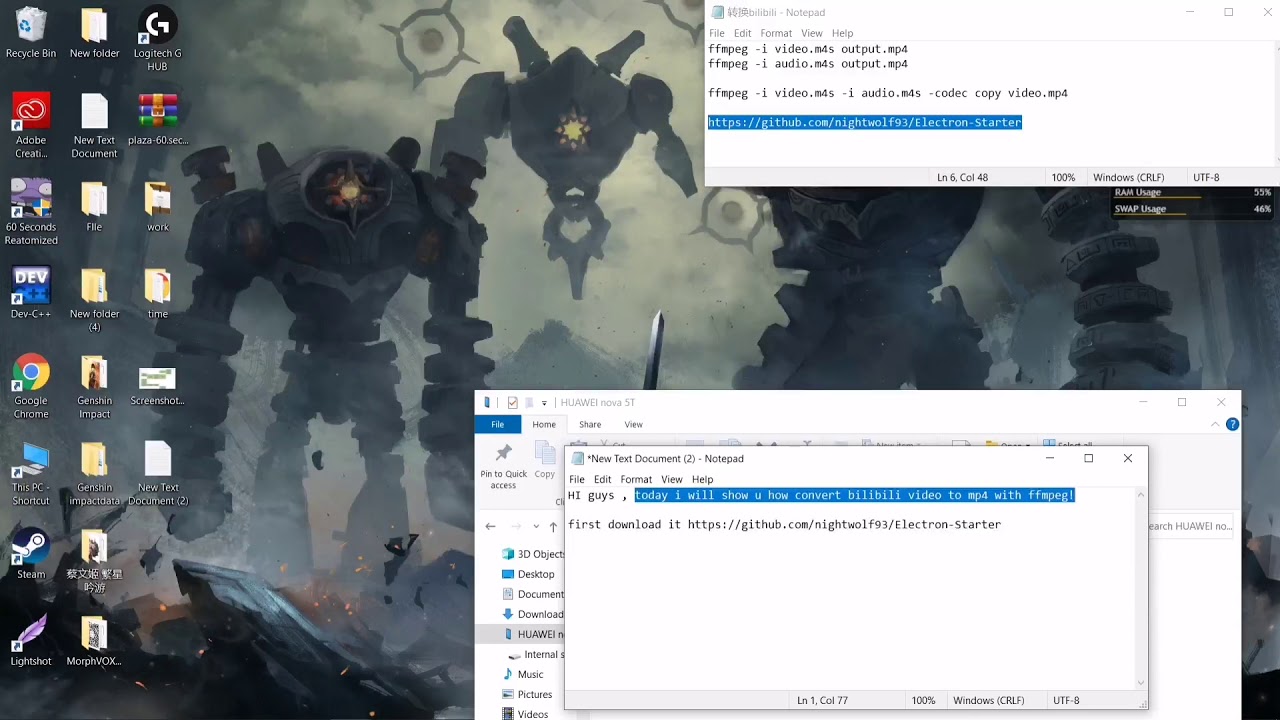
Task: Select the Screenshot image file icon
Action: (x=157, y=385)
